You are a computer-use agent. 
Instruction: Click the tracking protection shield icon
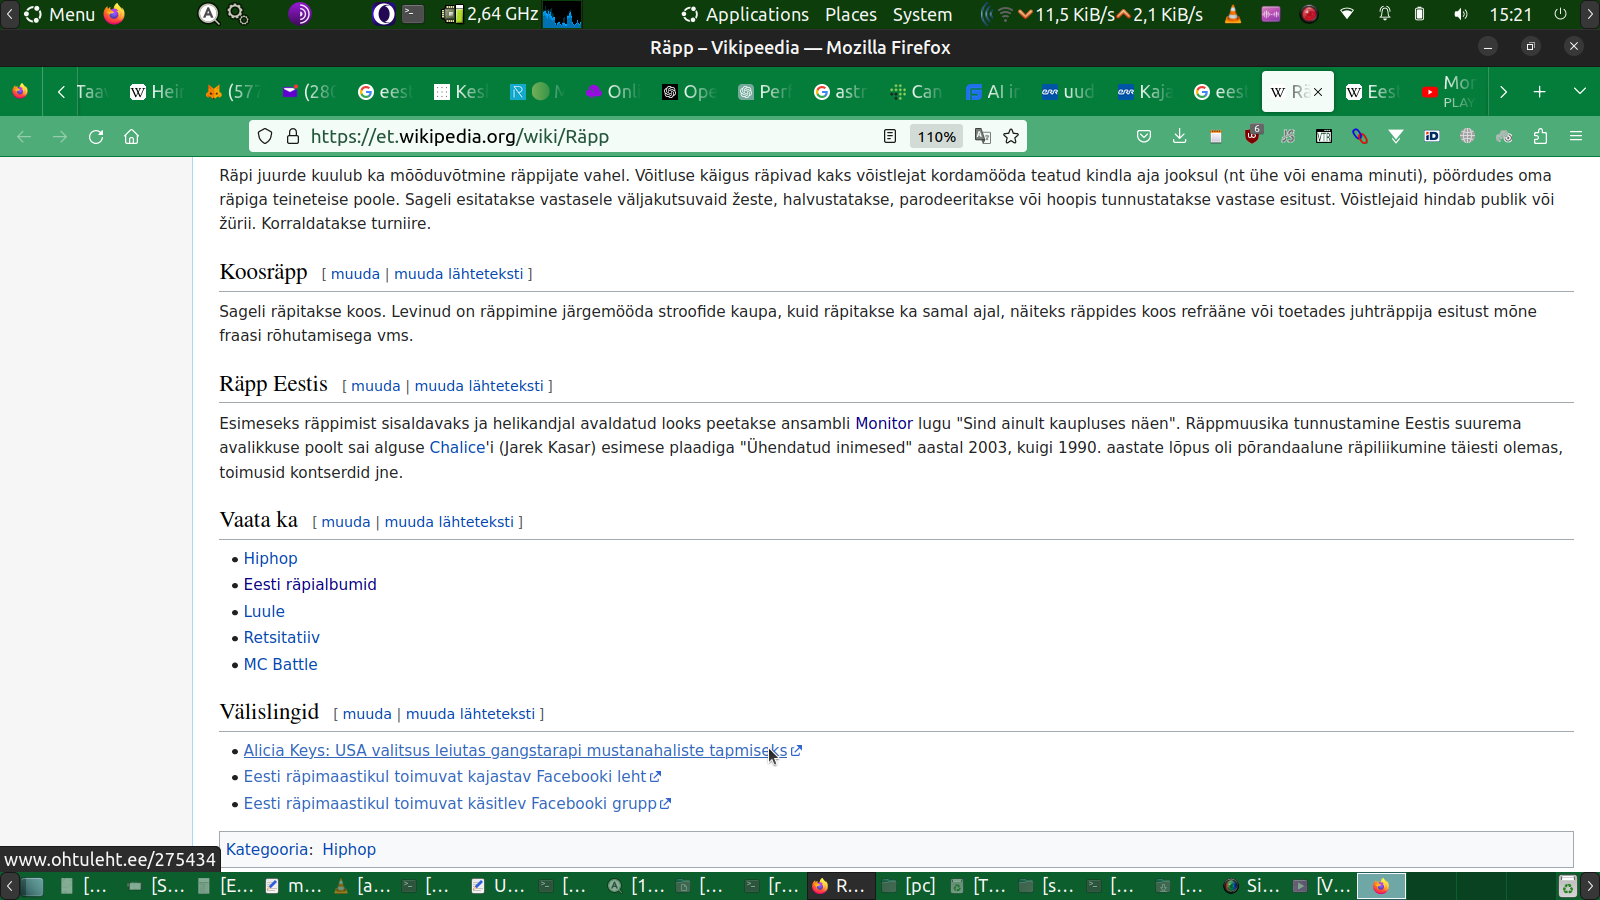pyautogui.click(x=265, y=137)
